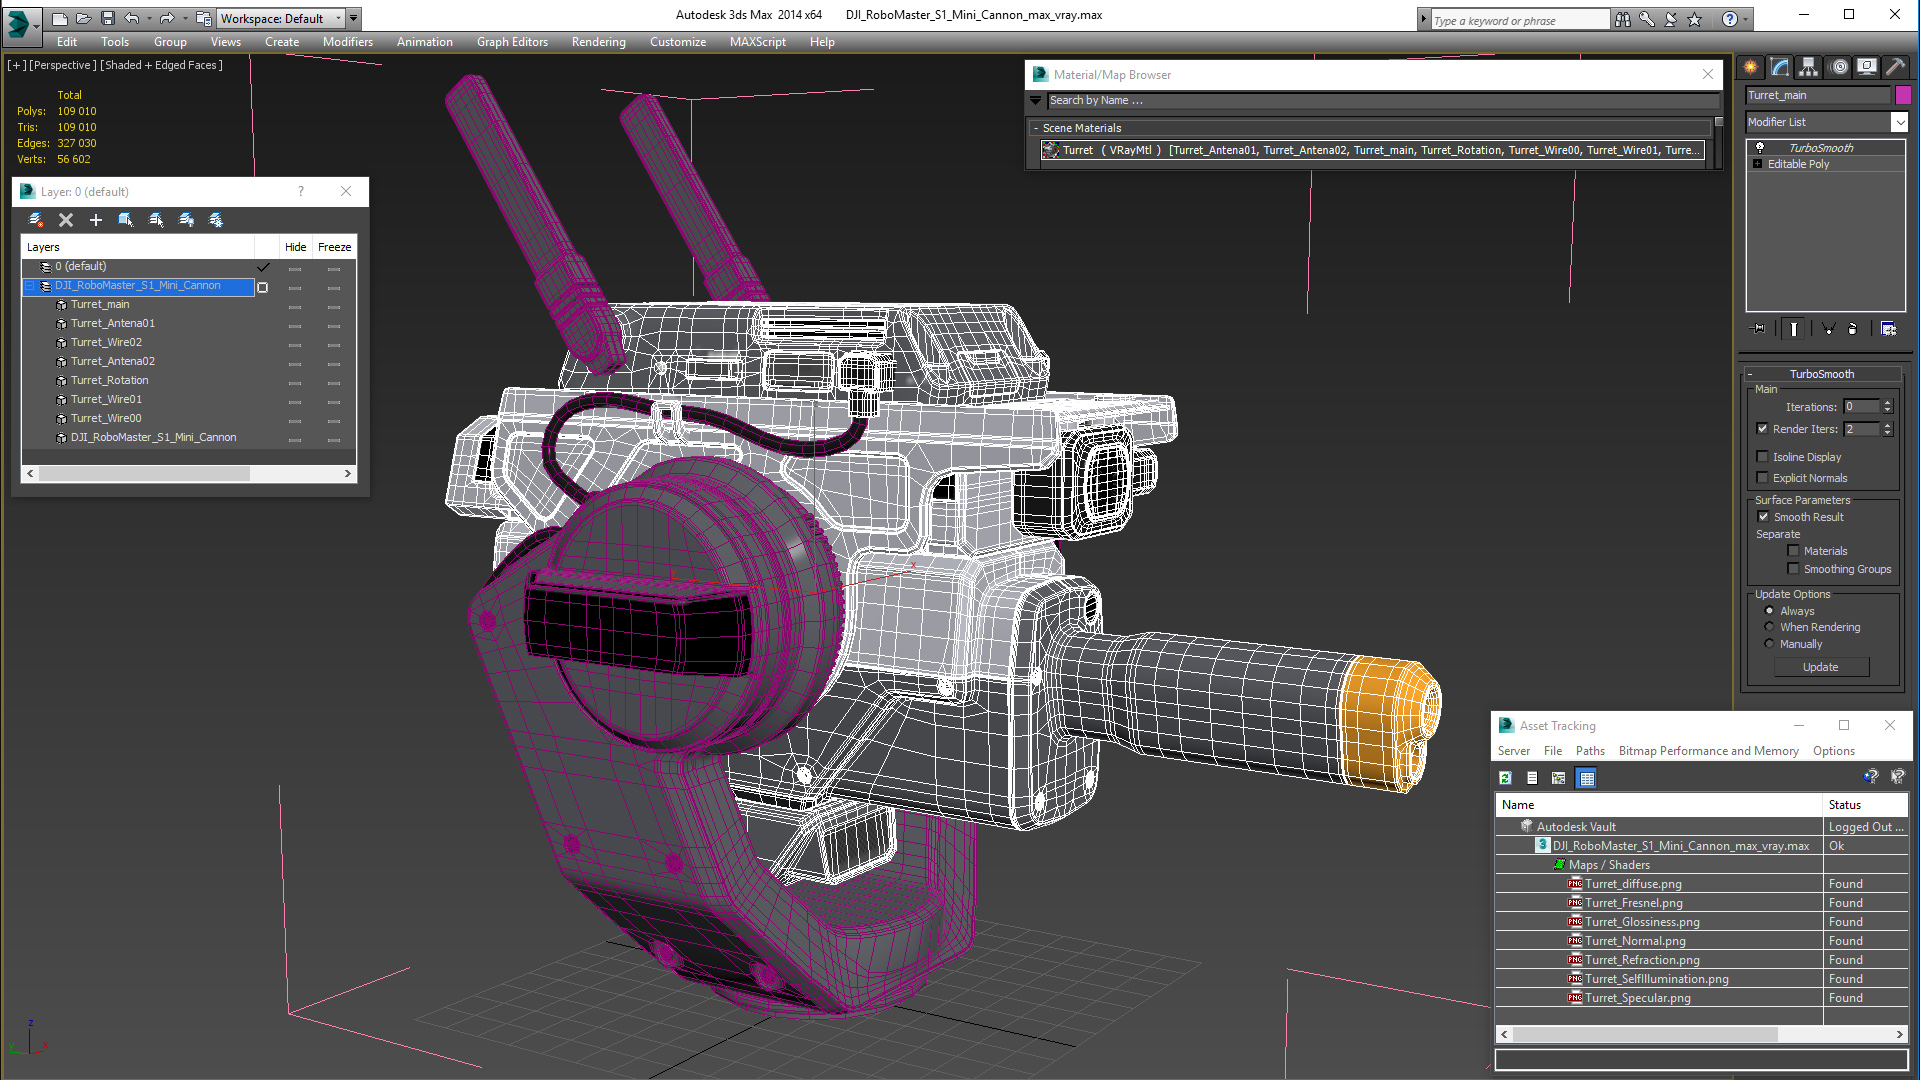This screenshot has height=1080, width=1920.
Task: Open Bitmap Performance and Memory menu
Action: [x=1708, y=751]
